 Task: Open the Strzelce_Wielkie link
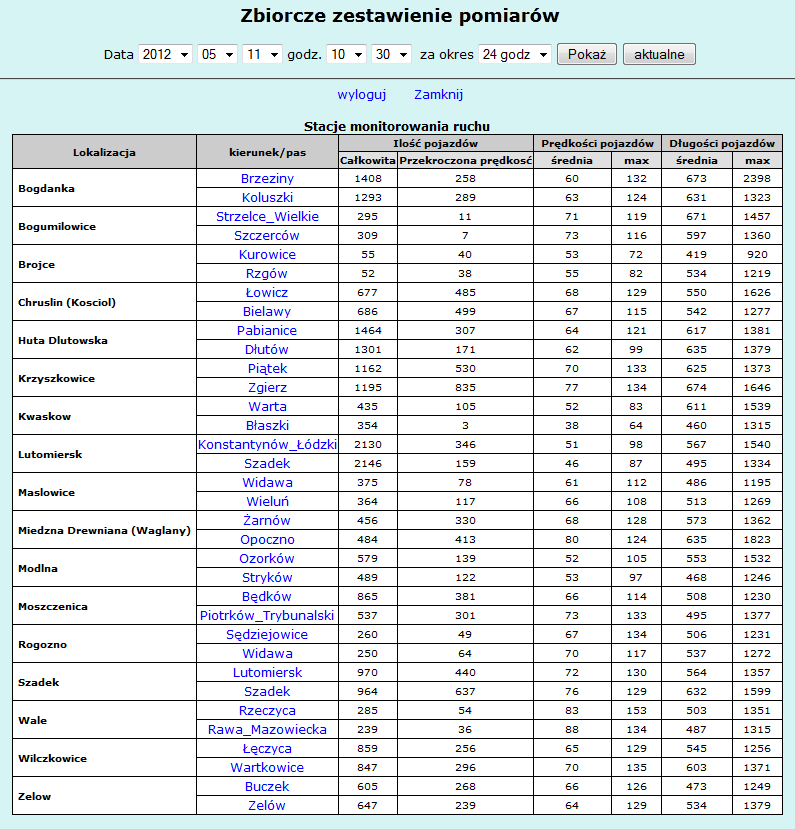[267, 217]
